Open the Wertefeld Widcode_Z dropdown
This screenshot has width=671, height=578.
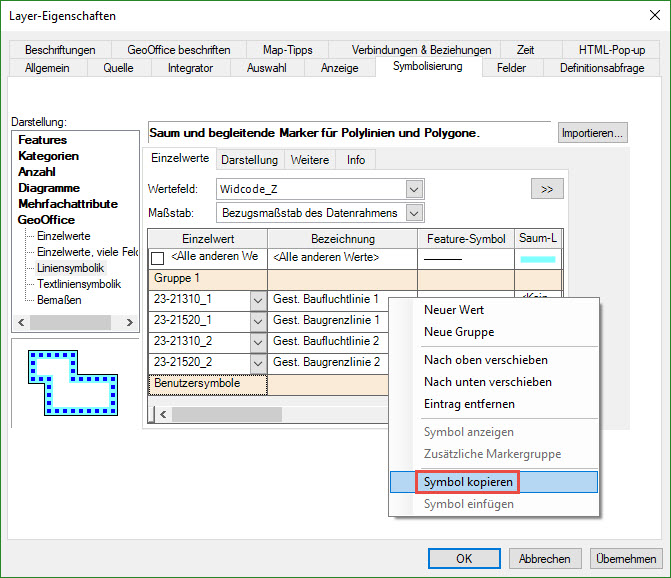point(414,189)
